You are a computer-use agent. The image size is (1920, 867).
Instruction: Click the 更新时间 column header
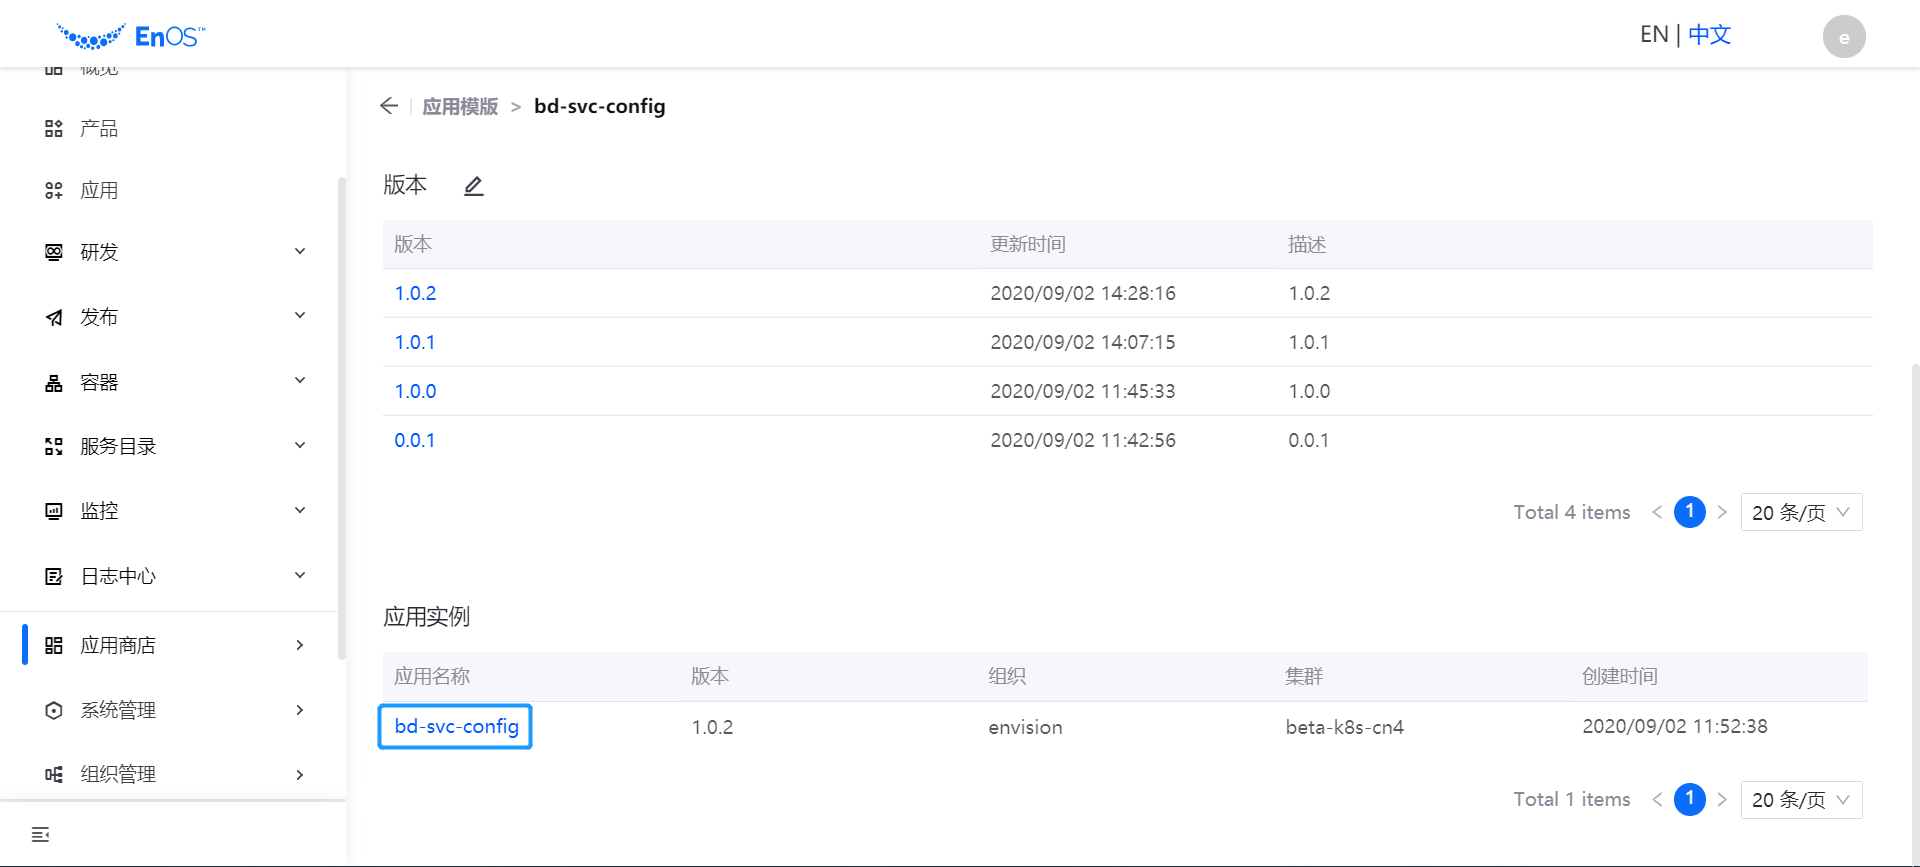coord(1028,244)
